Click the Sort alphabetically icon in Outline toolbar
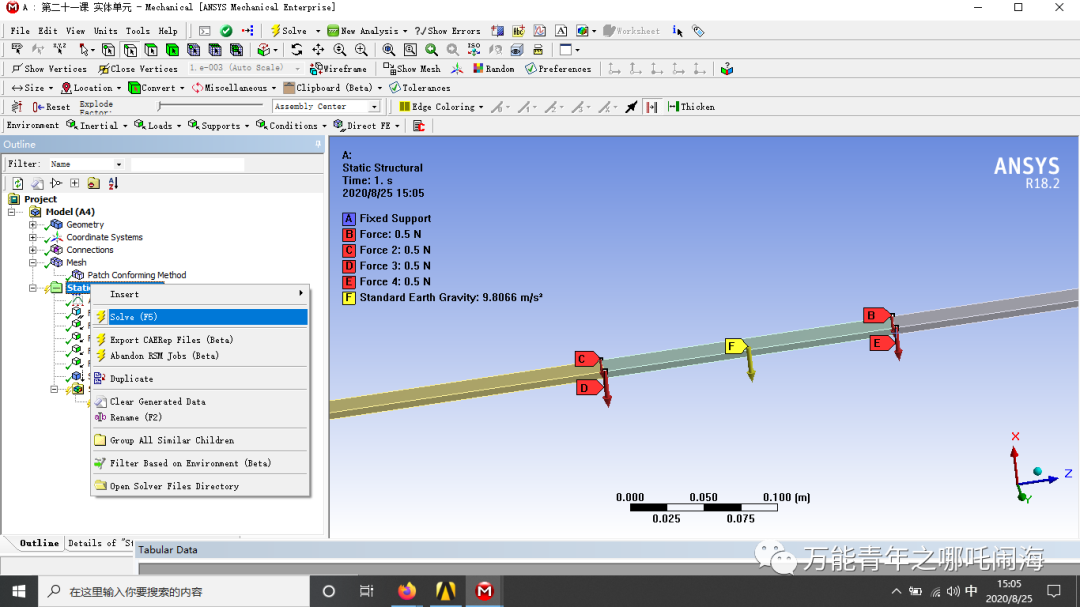The width and height of the screenshot is (1080, 607). pos(113,183)
